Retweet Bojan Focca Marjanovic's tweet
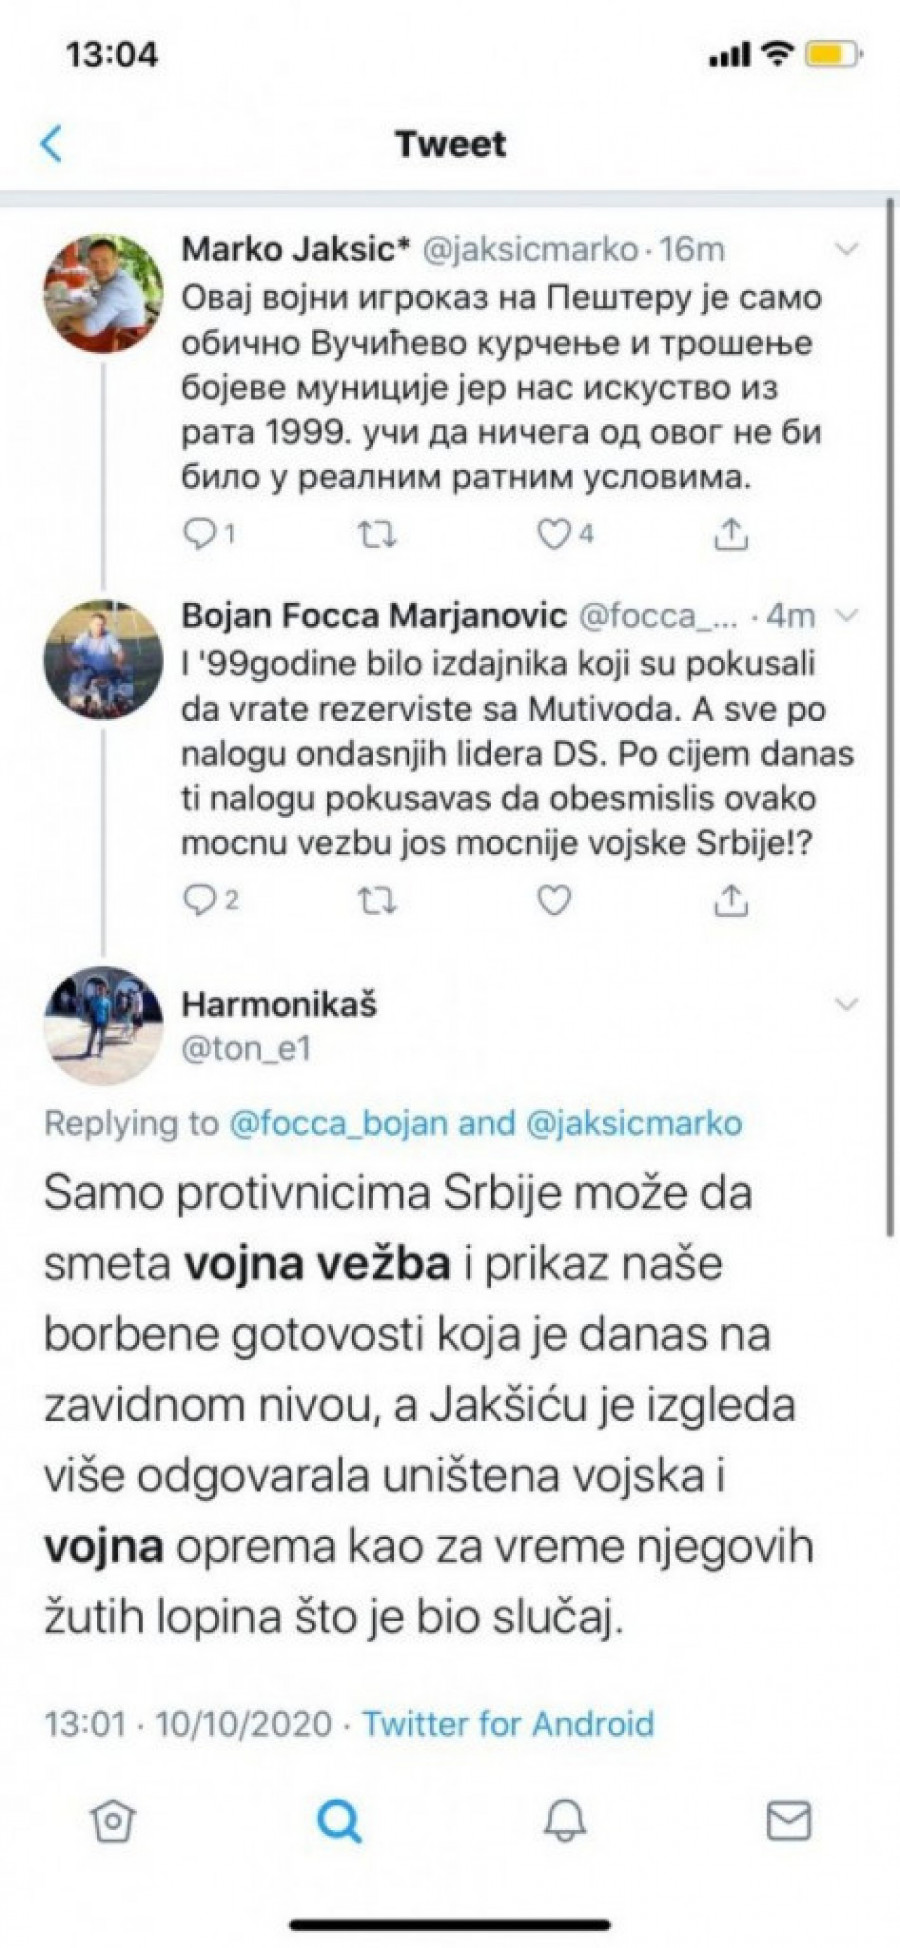The height and width of the screenshot is (1948, 900). click(377, 901)
